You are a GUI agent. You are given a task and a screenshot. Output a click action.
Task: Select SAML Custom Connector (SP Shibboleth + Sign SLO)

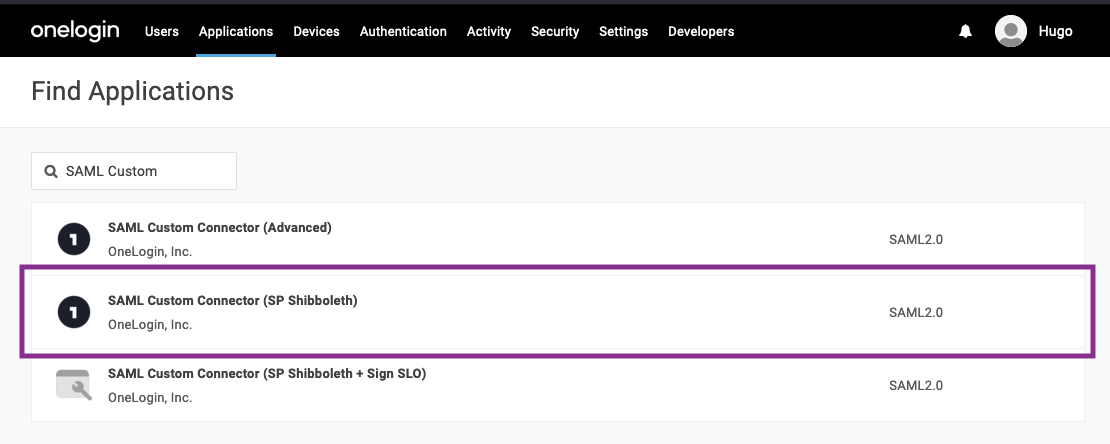tap(558, 385)
